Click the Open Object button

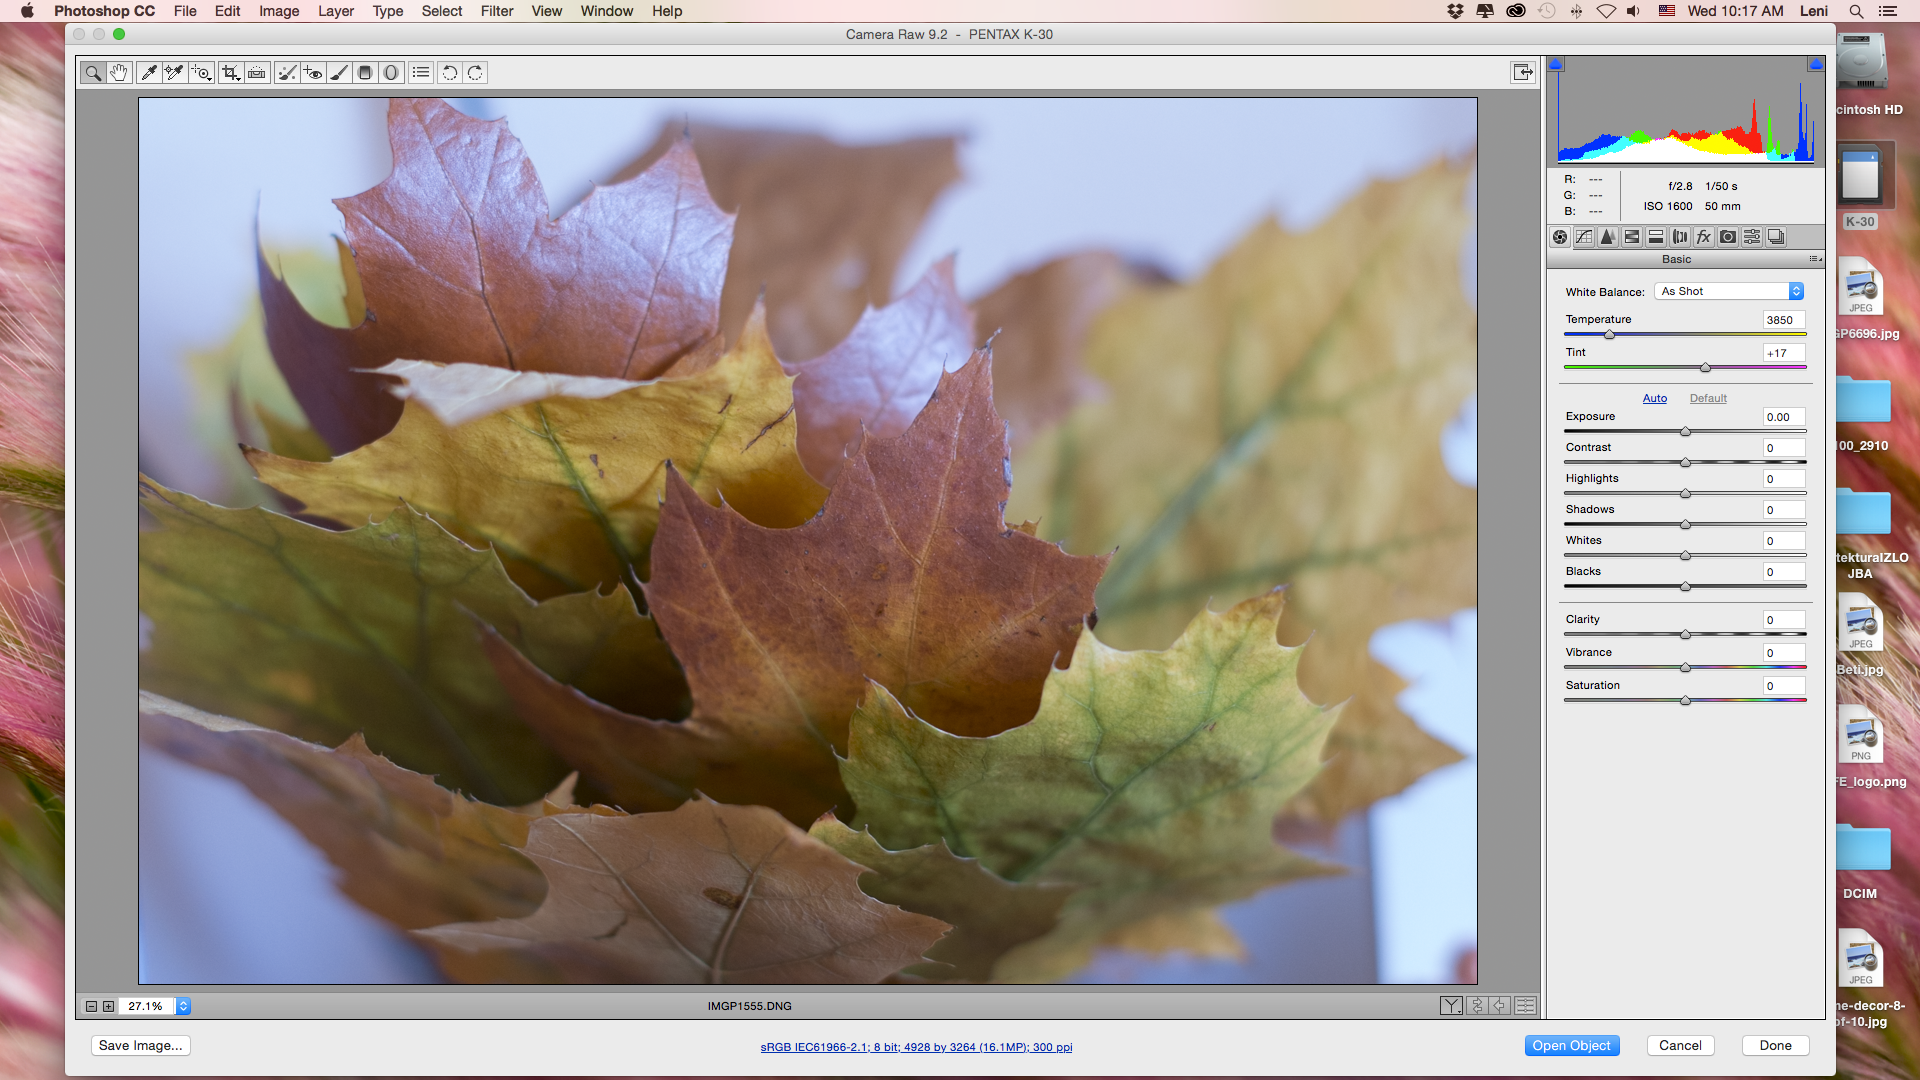pyautogui.click(x=1571, y=1045)
